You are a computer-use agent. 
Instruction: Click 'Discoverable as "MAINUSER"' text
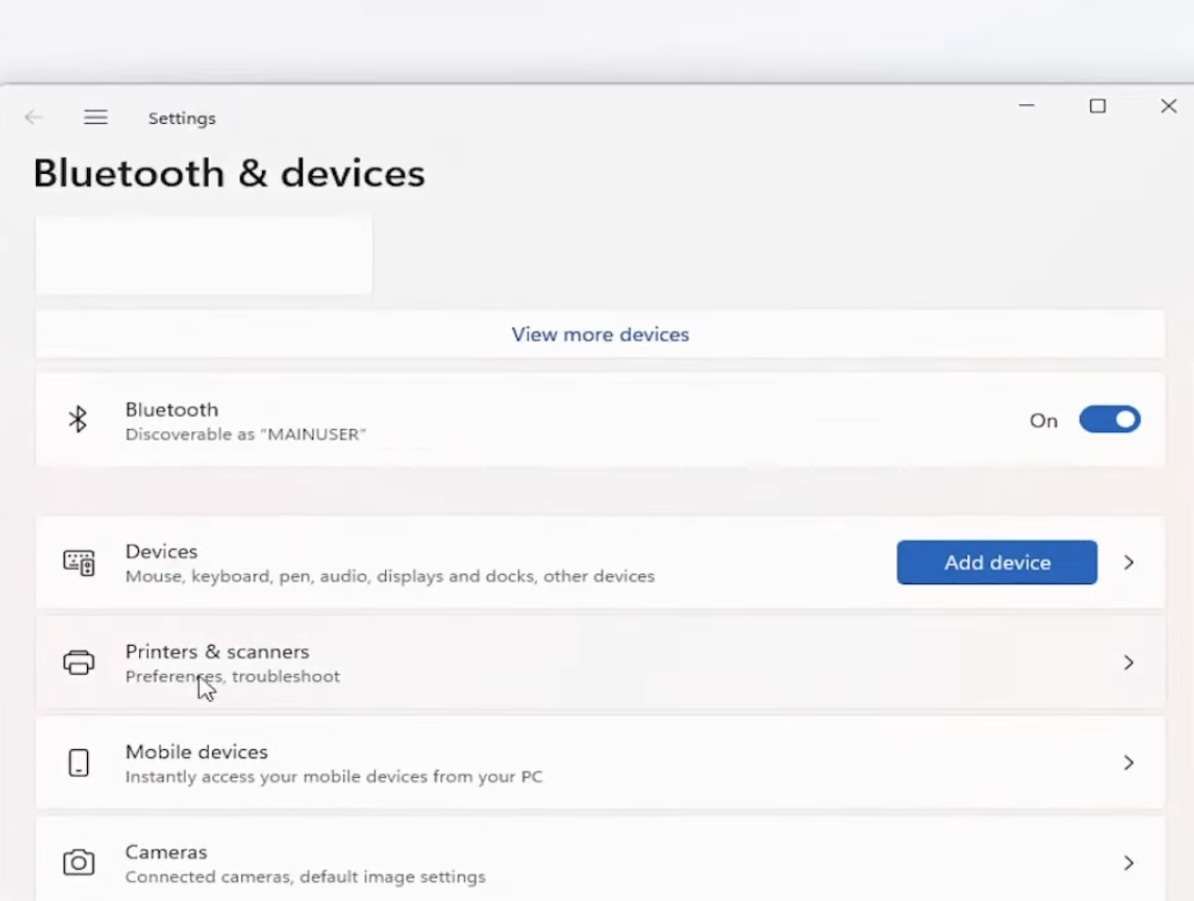(x=245, y=434)
